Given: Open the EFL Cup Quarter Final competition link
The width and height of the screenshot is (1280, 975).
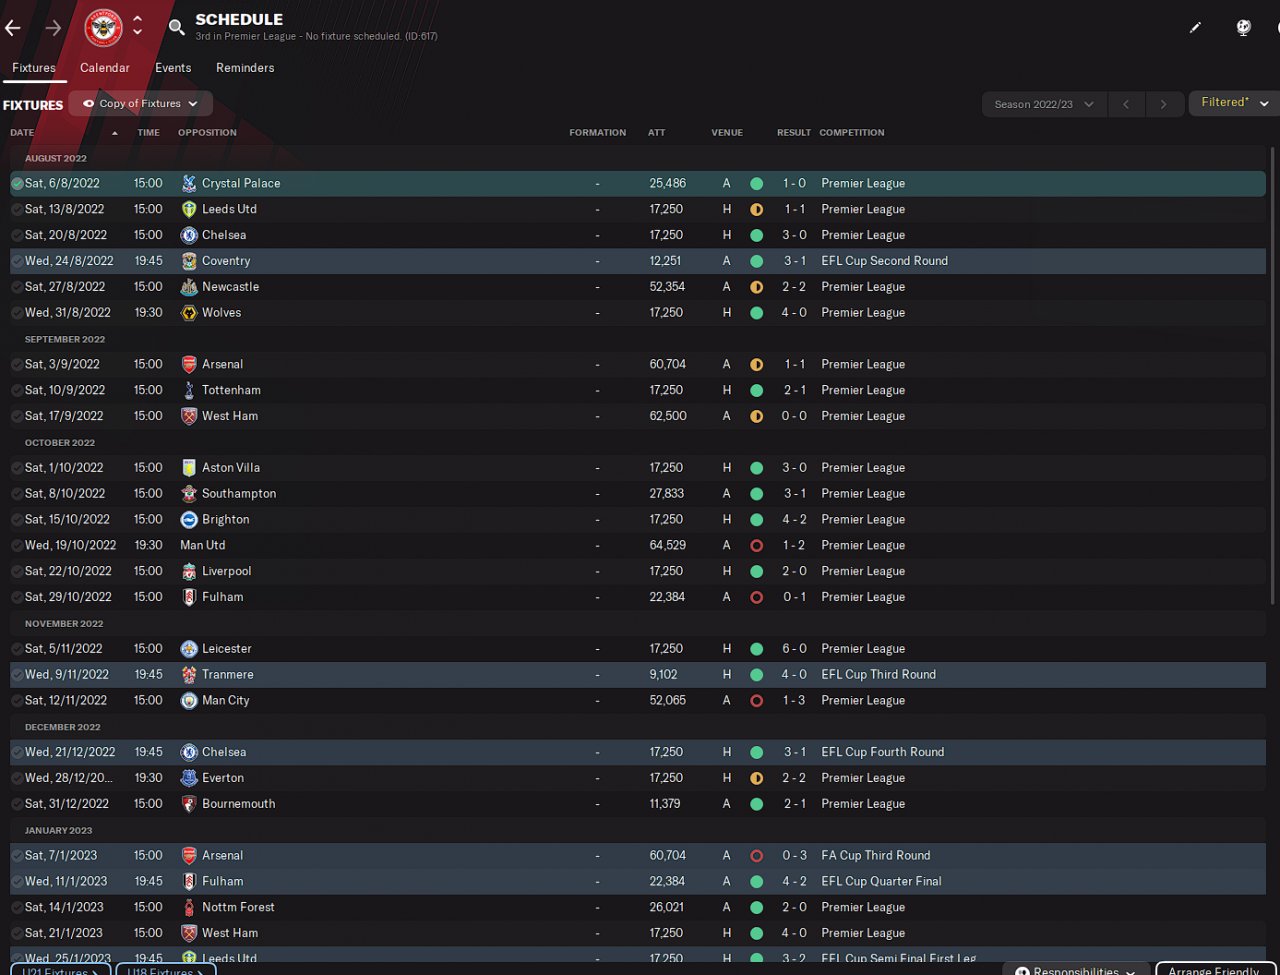Looking at the screenshot, I should coord(882,882).
